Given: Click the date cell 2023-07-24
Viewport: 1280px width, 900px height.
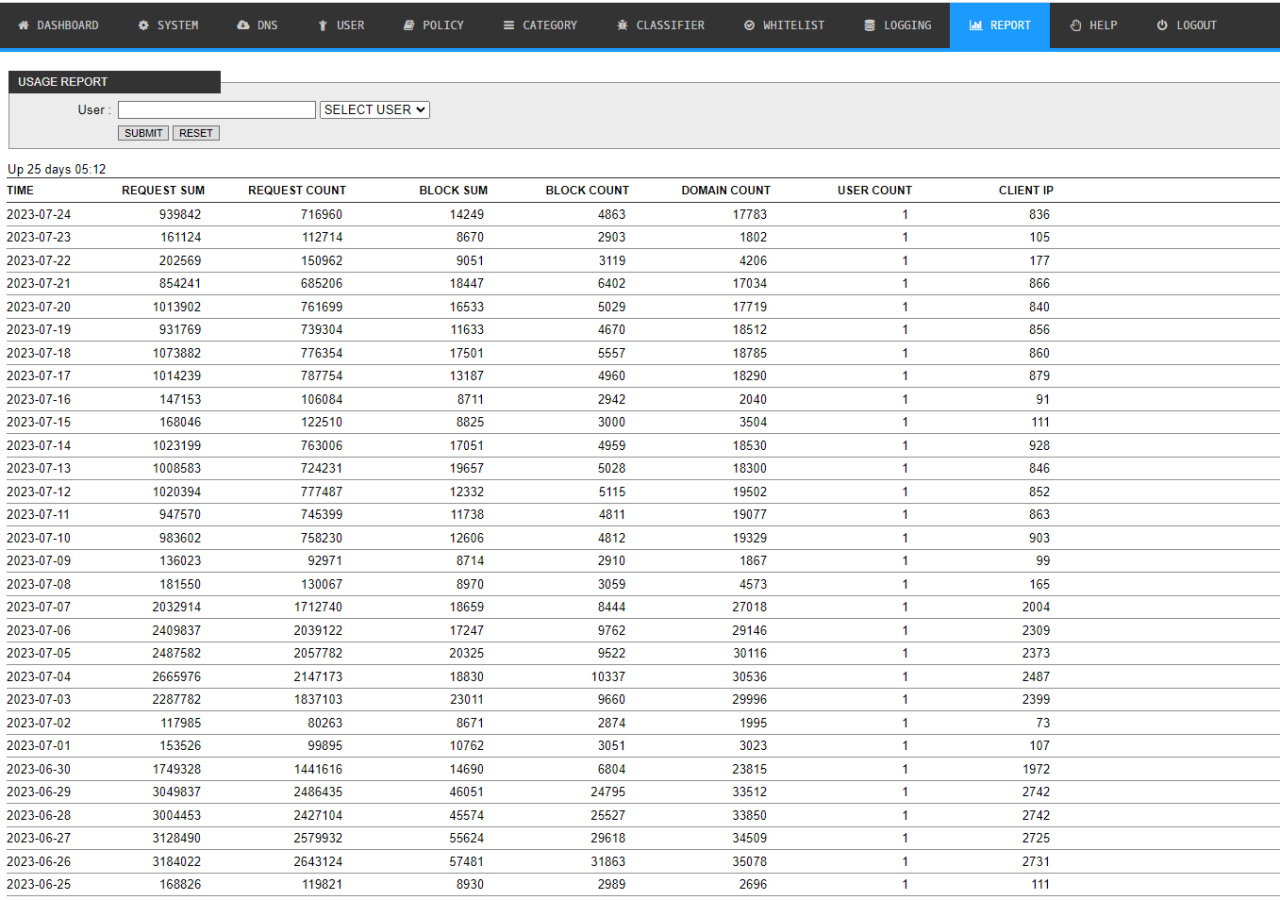Looking at the screenshot, I should tap(39, 214).
